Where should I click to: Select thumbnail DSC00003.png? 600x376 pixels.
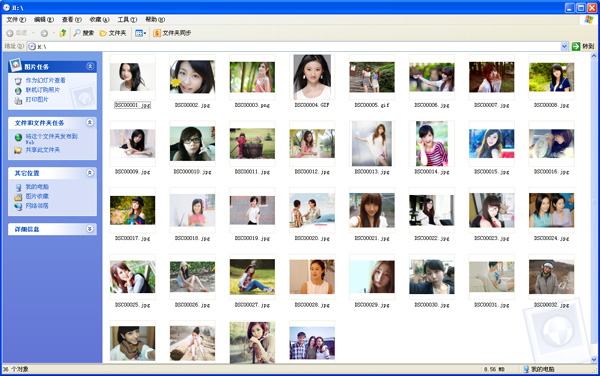click(252, 77)
